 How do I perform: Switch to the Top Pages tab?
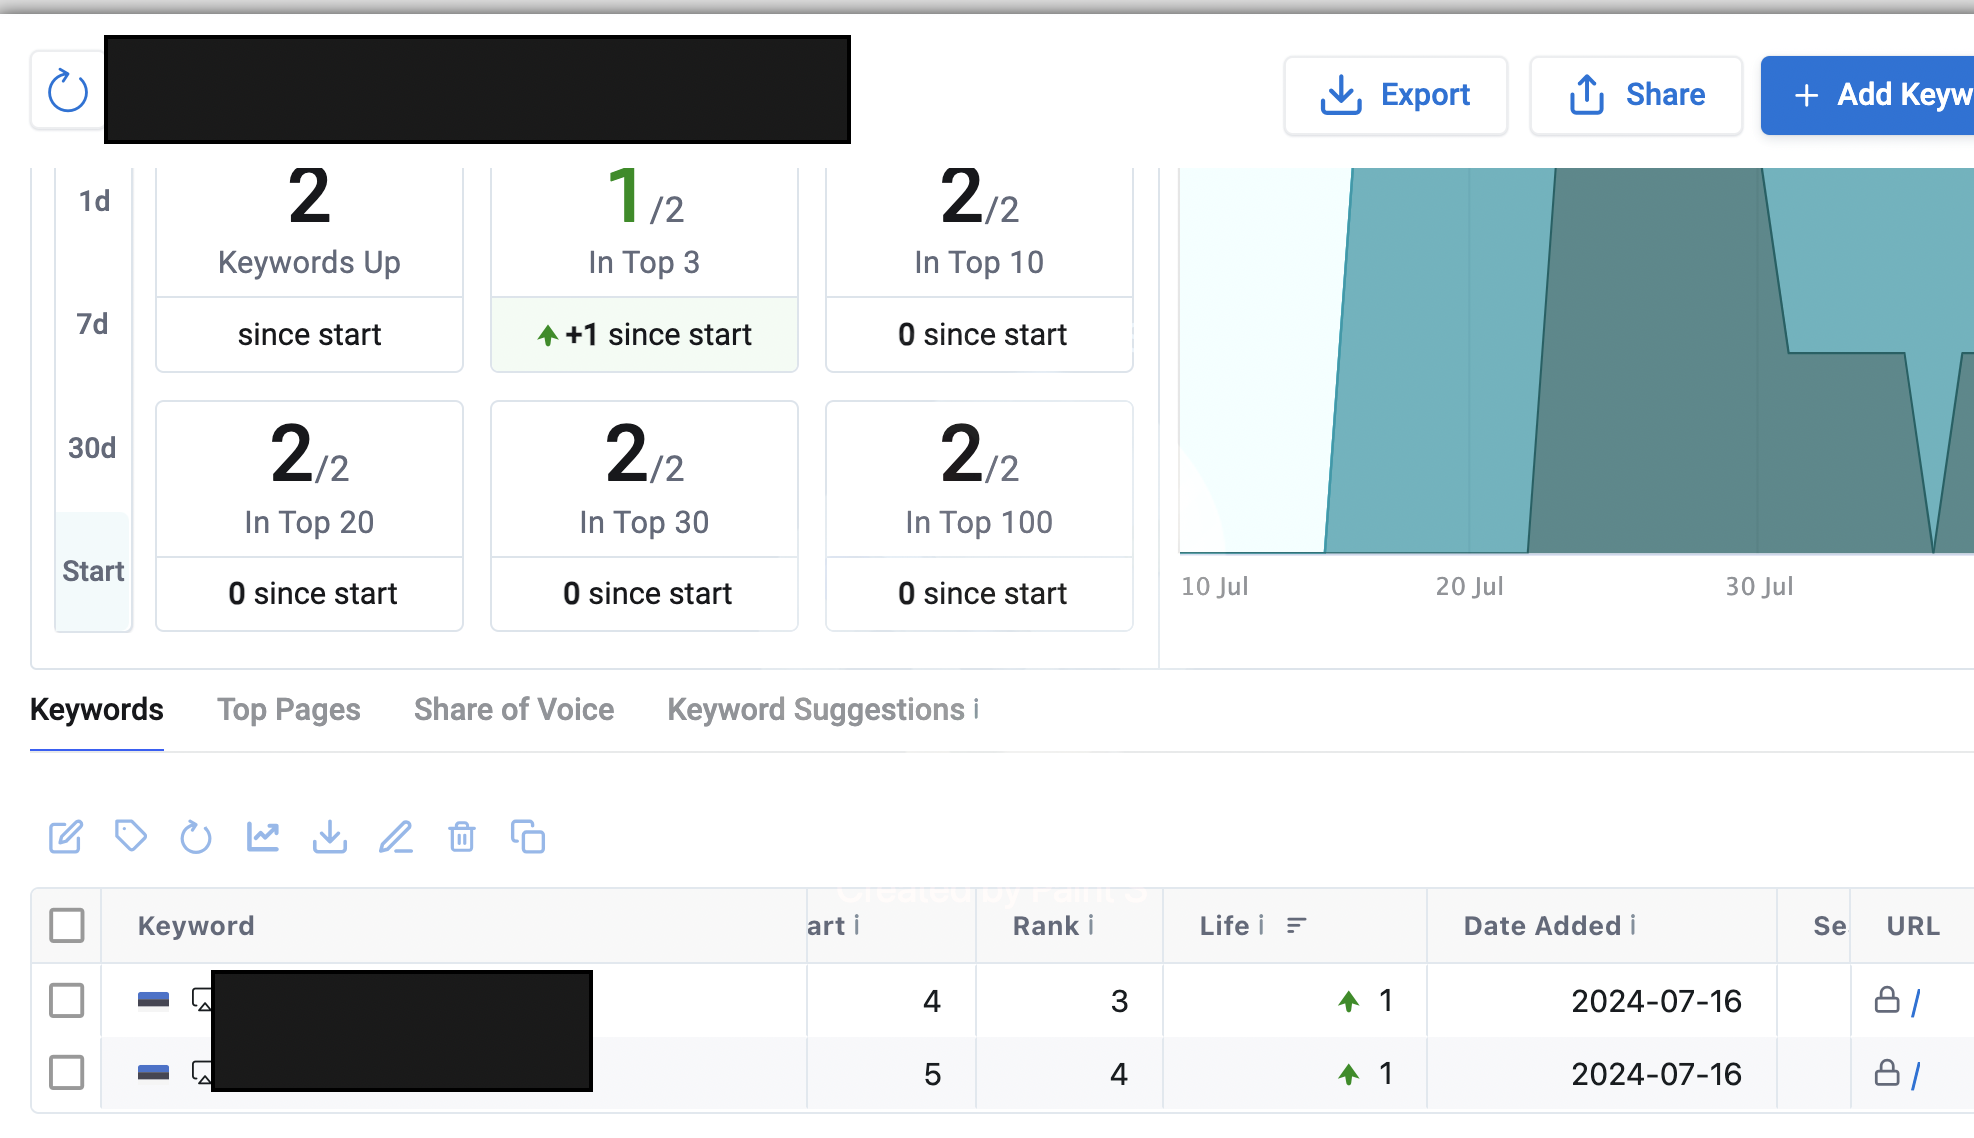click(x=289, y=710)
